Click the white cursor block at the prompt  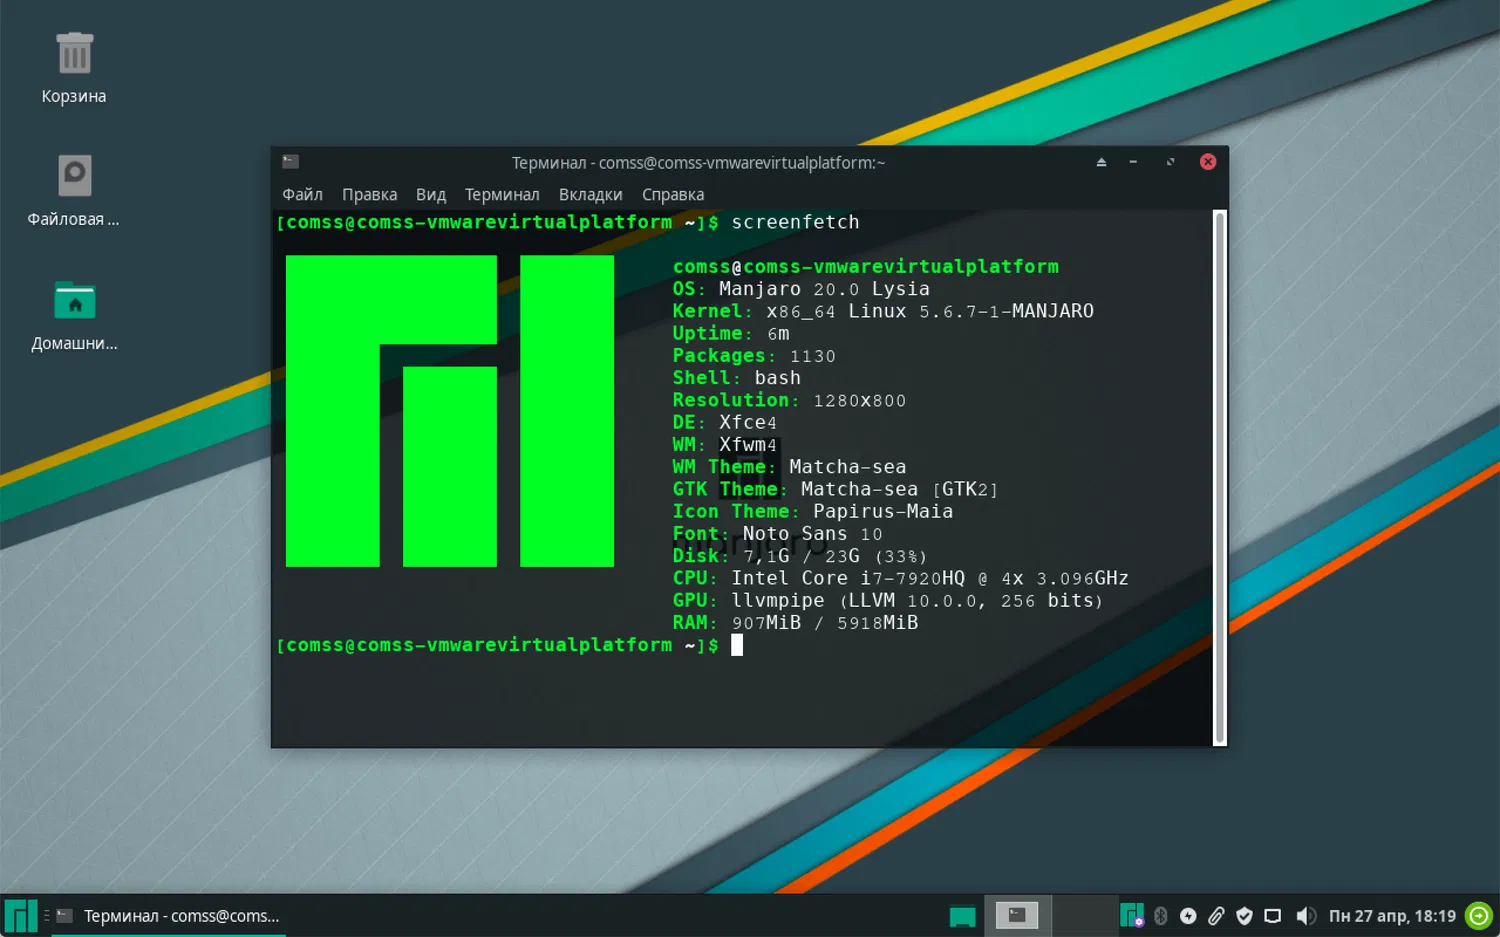(x=737, y=645)
